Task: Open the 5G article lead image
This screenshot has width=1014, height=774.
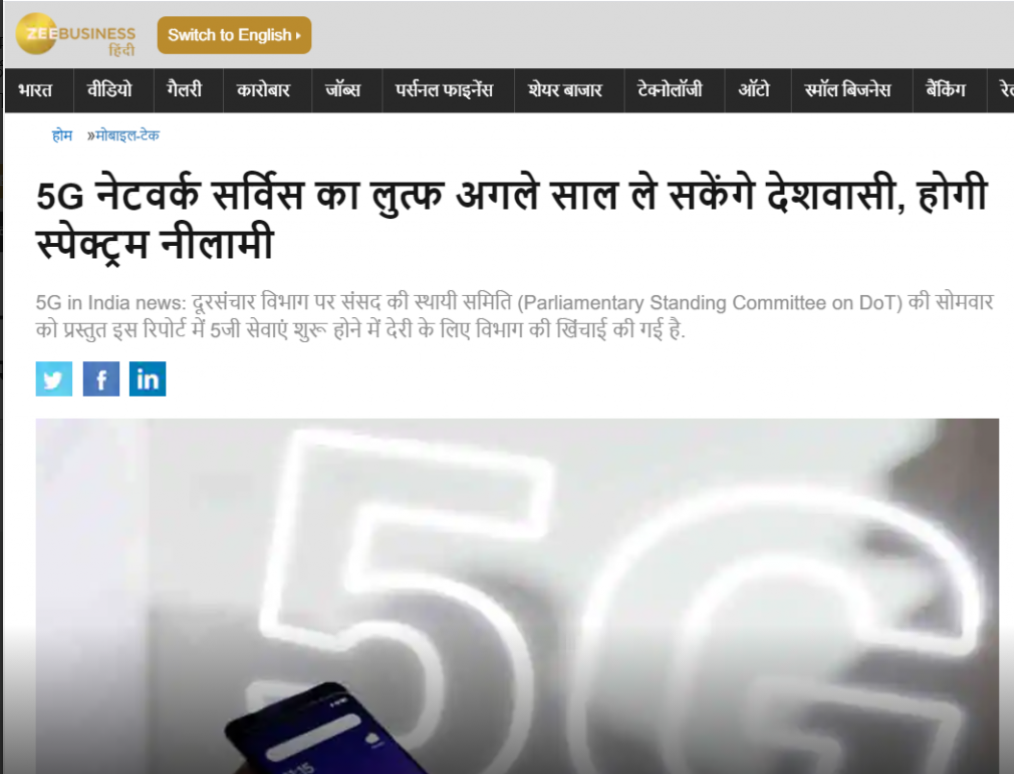Action: 517,596
